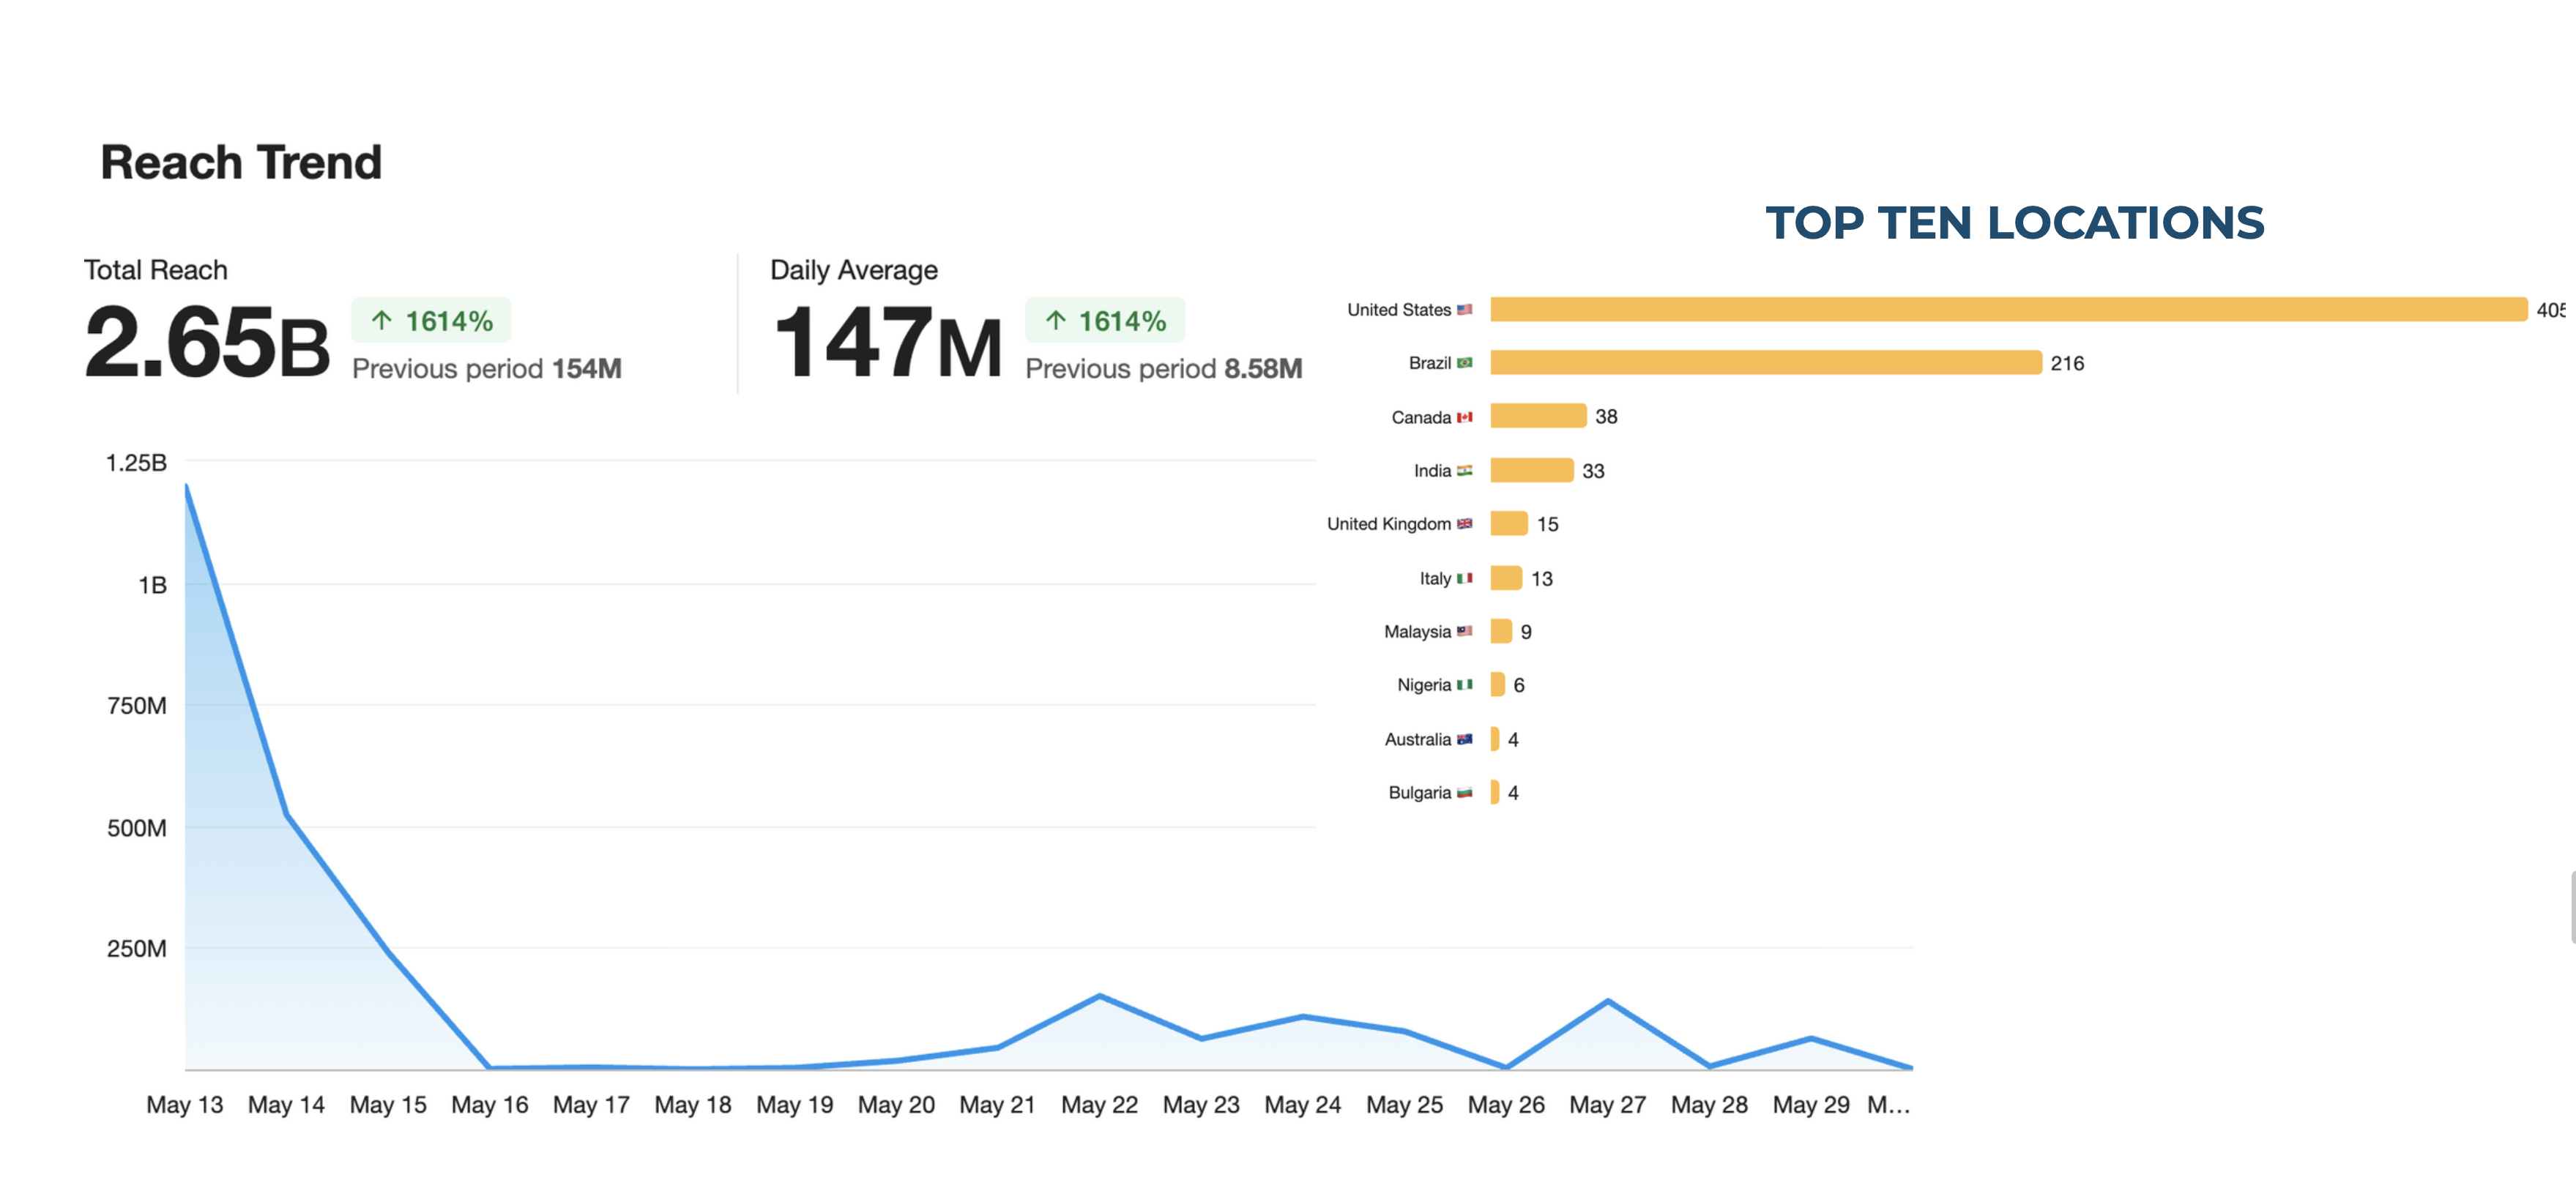Click the May 19 axis label
2576x1202 pixels.
click(795, 1105)
